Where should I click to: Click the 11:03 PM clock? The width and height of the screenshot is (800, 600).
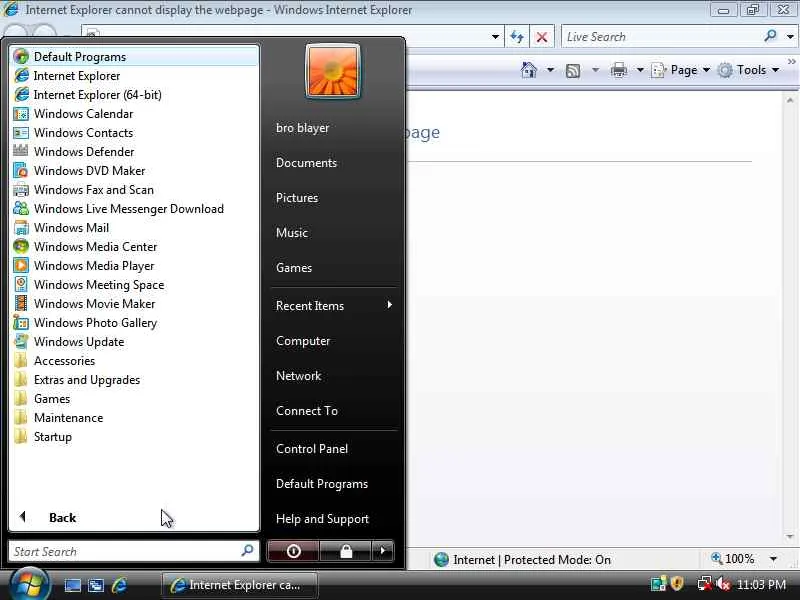(x=761, y=584)
